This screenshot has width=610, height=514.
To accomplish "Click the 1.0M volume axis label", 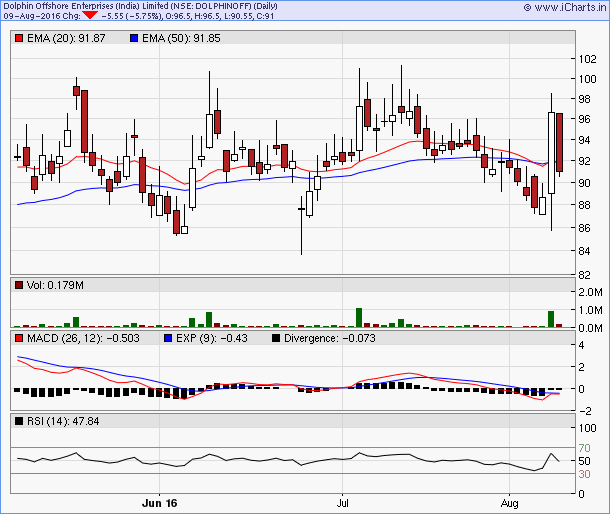I will (x=591, y=310).
